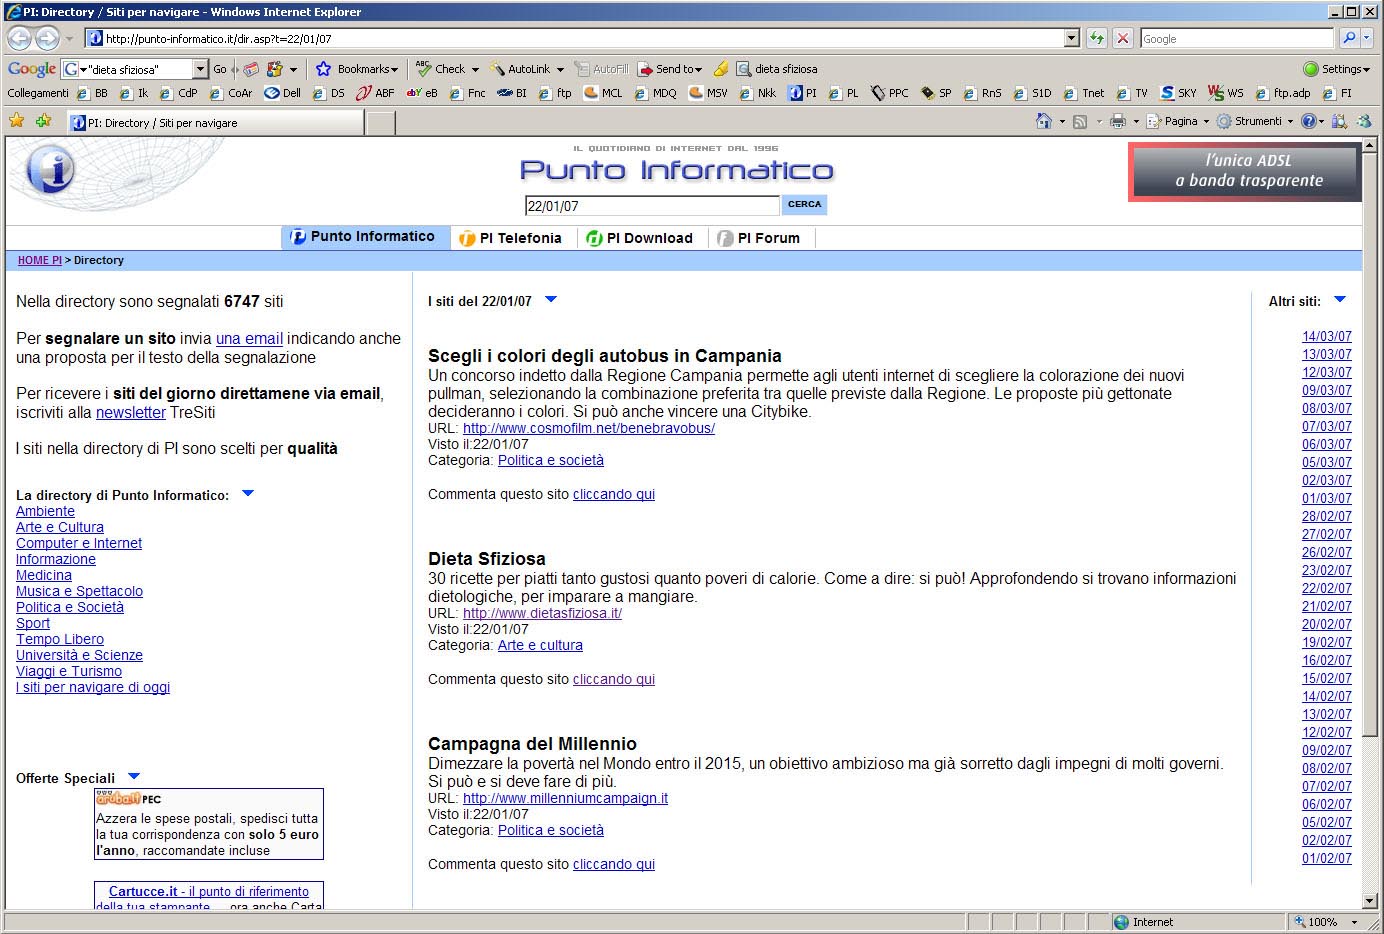Click the CERCA search button
Screen dimensions: 1384x934
804,205
